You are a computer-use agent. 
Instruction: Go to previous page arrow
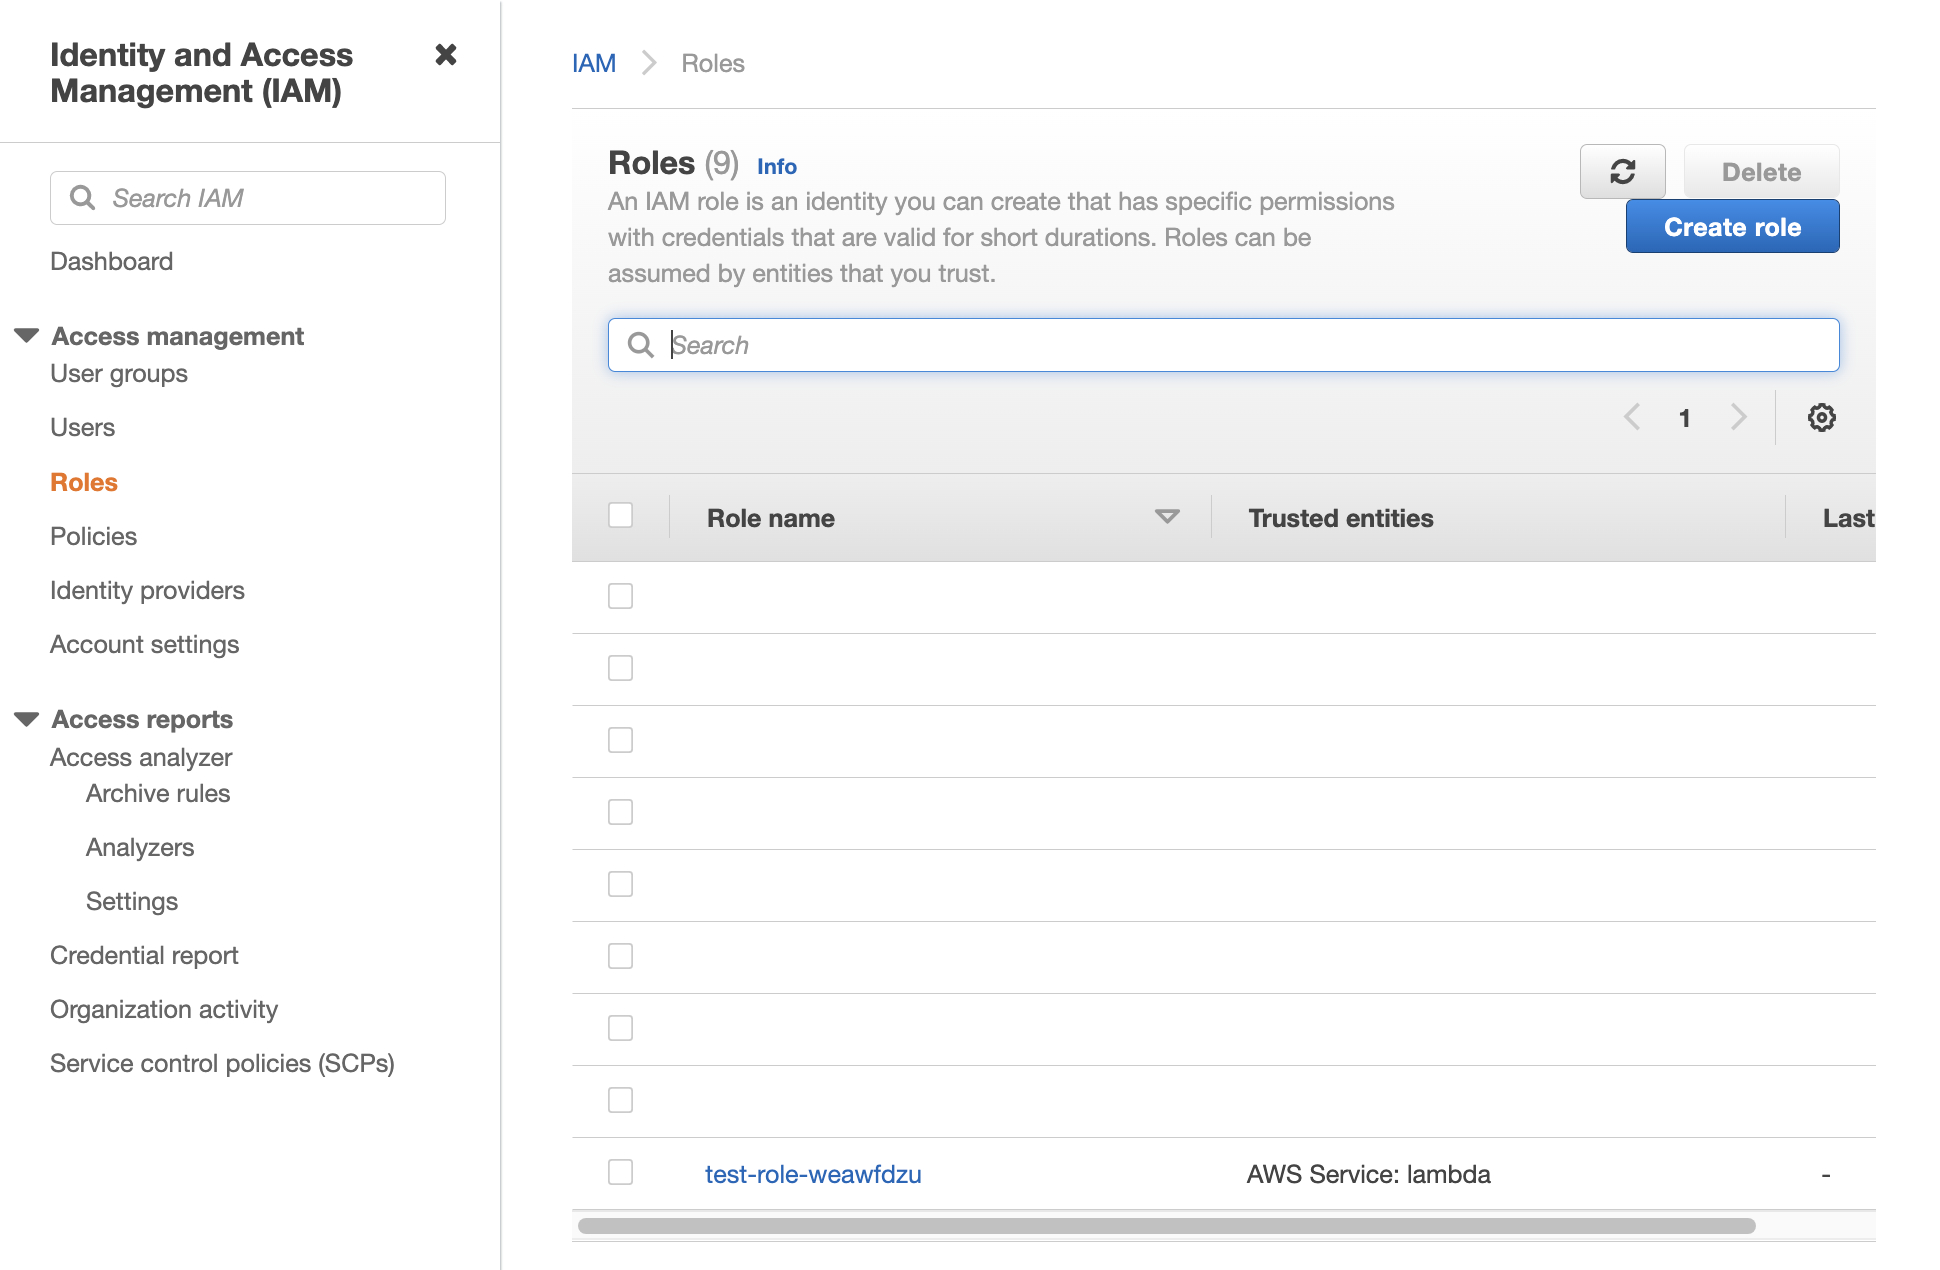(1632, 418)
